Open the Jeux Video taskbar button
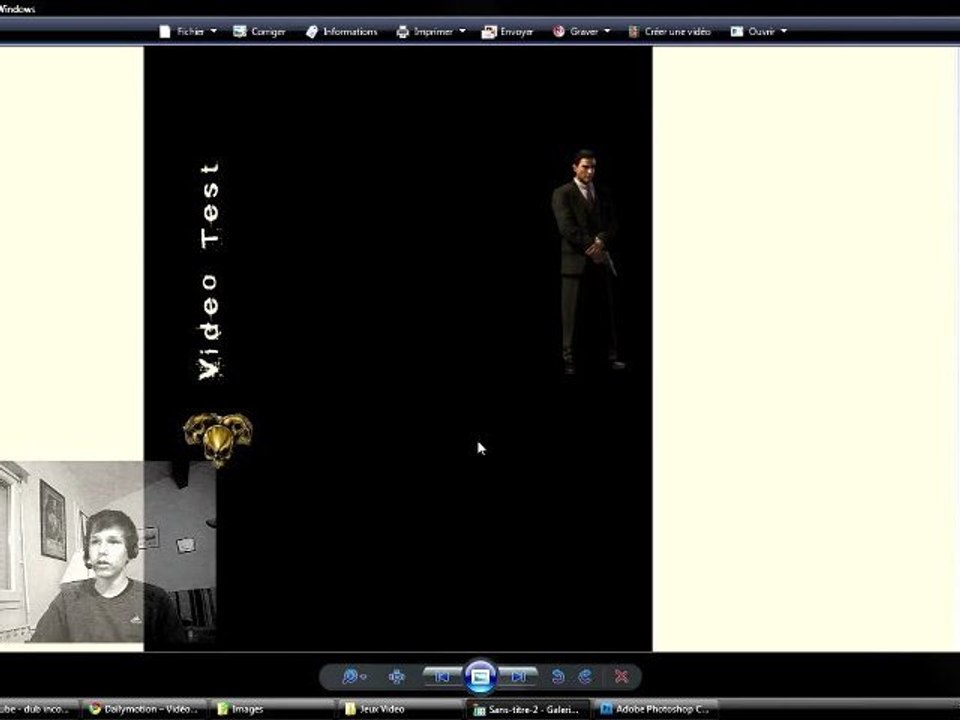 (399, 709)
